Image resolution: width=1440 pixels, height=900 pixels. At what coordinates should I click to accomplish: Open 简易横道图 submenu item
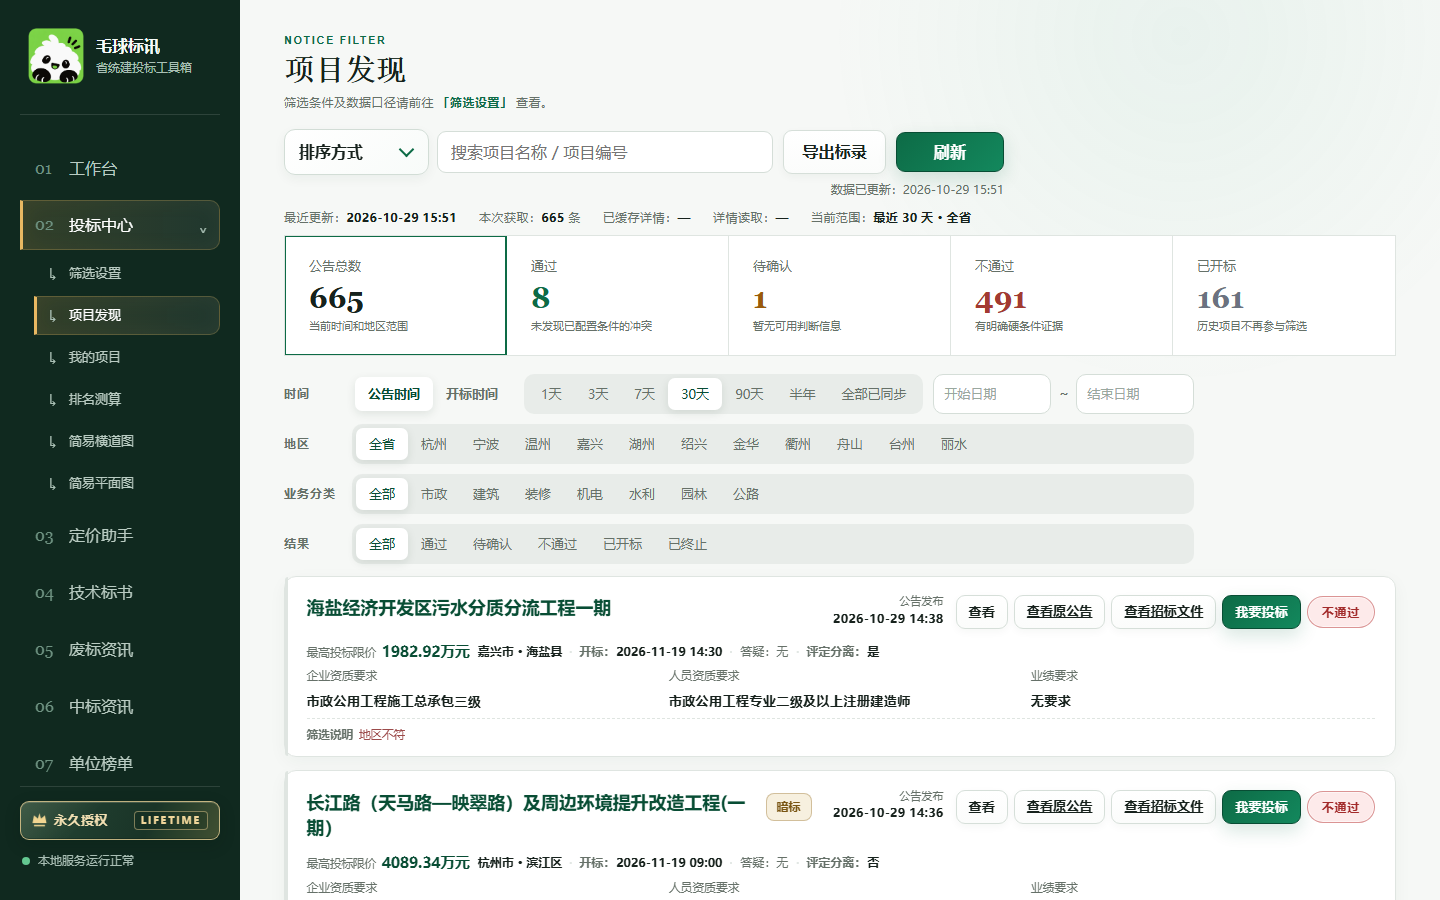[x=127, y=441]
